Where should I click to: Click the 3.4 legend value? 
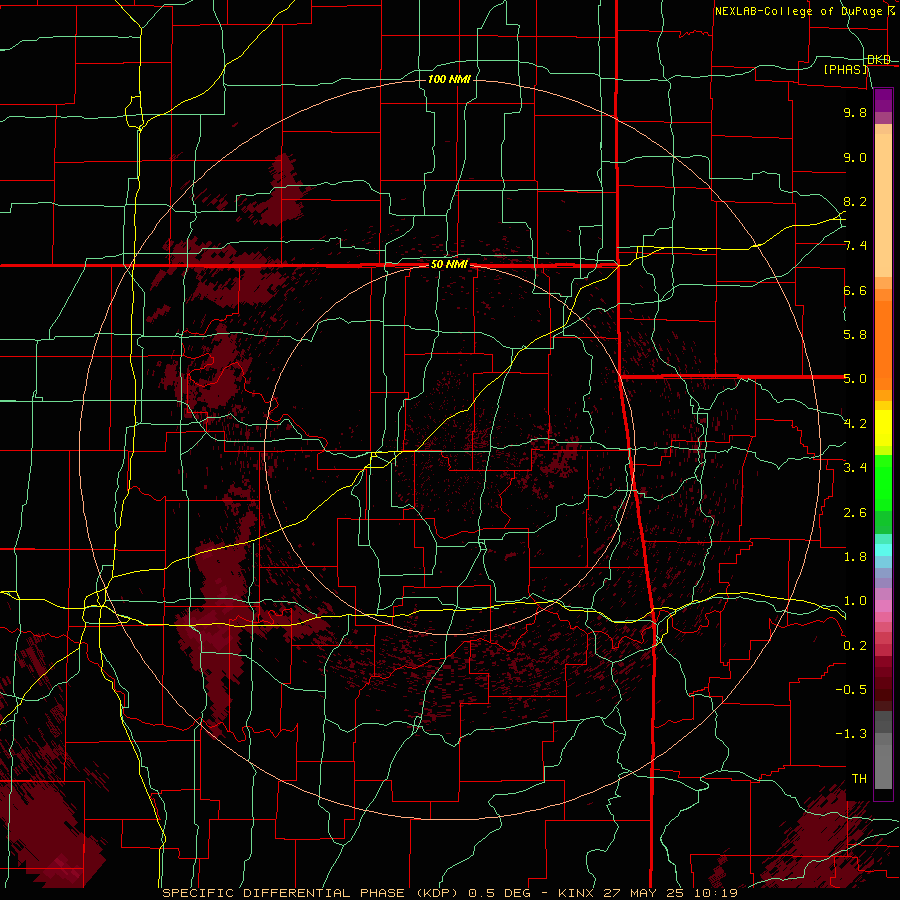point(855,468)
